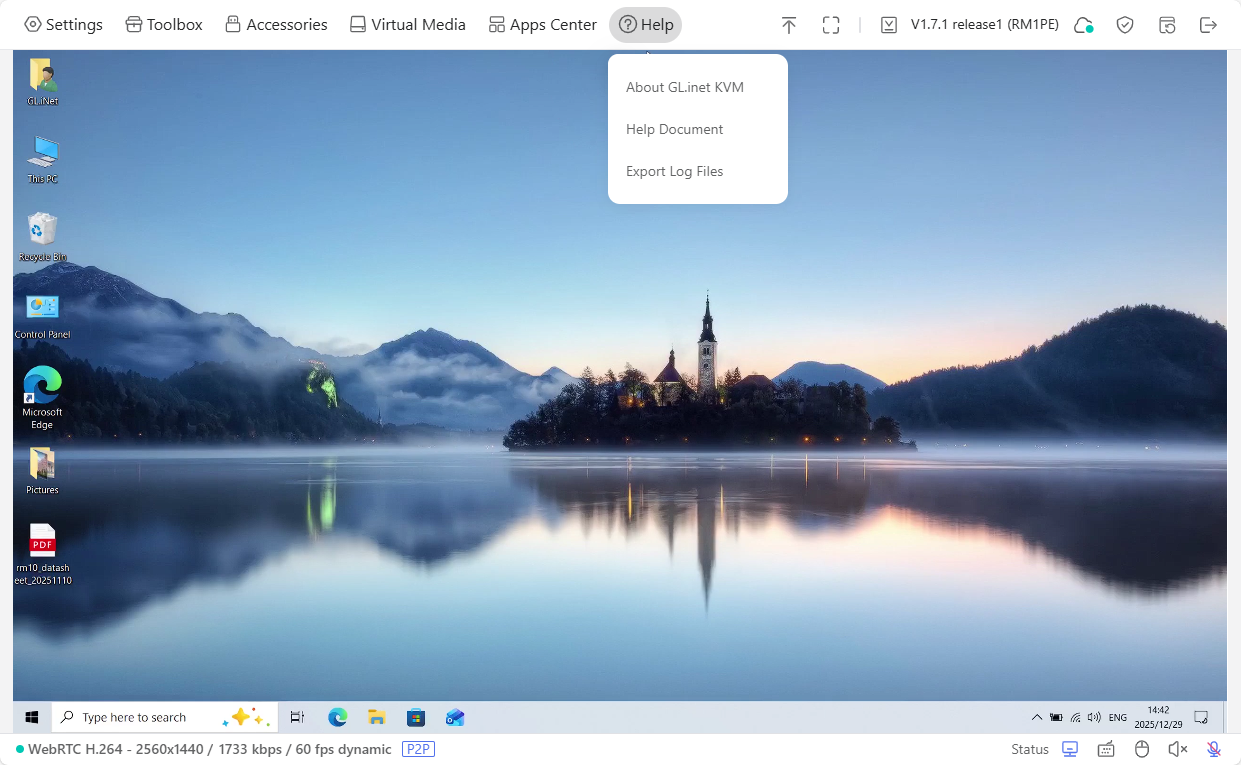Click the security shield icon
Screen dimensions: 1241x765
(x=1125, y=25)
